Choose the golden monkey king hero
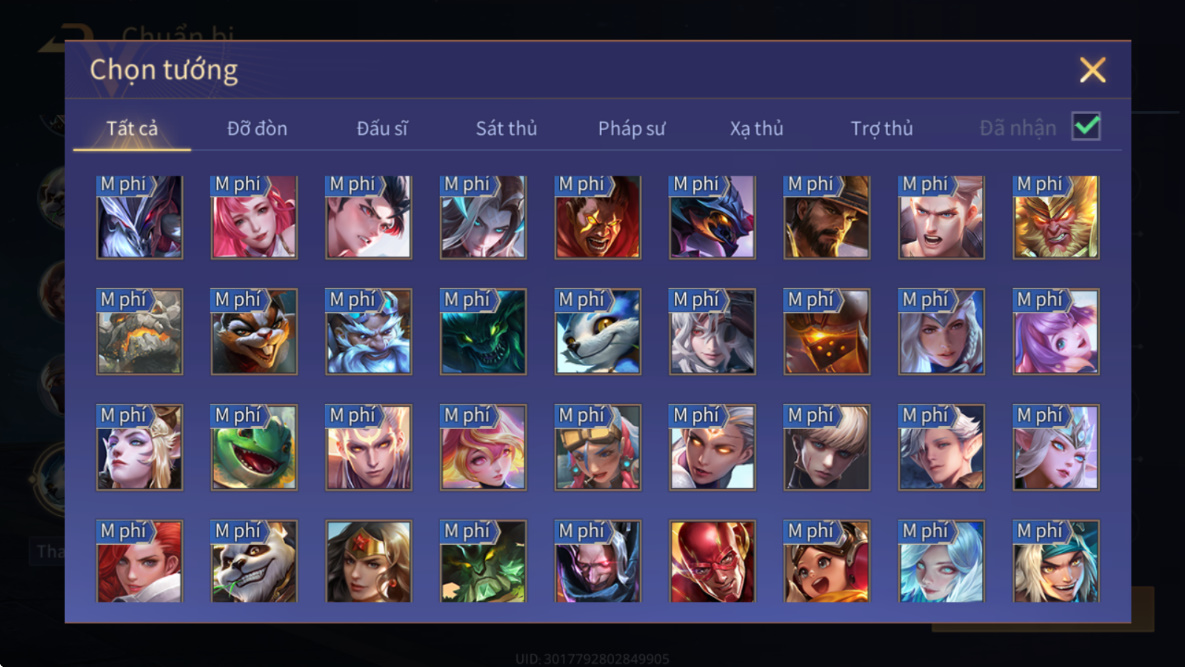The height and width of the screenshot is (667, 1185). pos(1056,218)
